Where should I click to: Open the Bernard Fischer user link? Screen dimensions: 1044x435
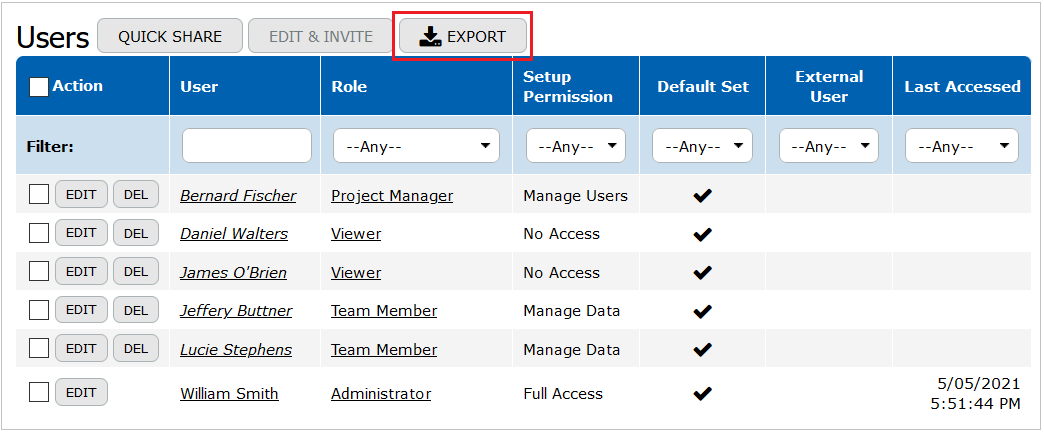[x=238, y=196]
